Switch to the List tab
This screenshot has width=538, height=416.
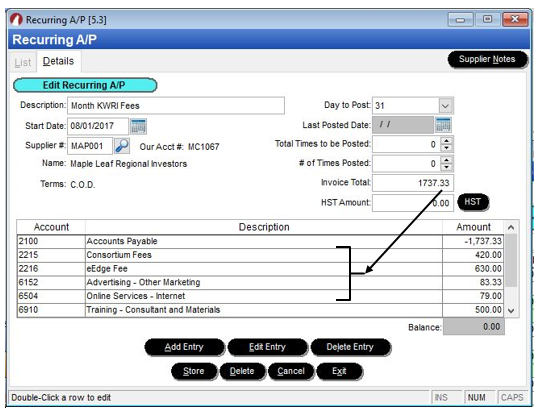(x=23, y=62)
